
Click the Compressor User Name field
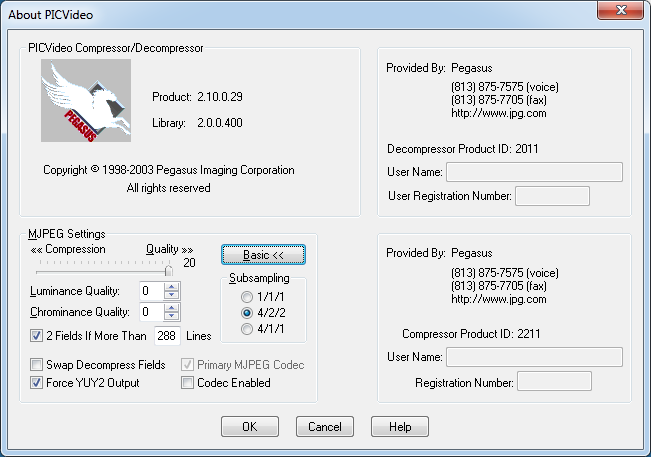[x=534, y=357]
